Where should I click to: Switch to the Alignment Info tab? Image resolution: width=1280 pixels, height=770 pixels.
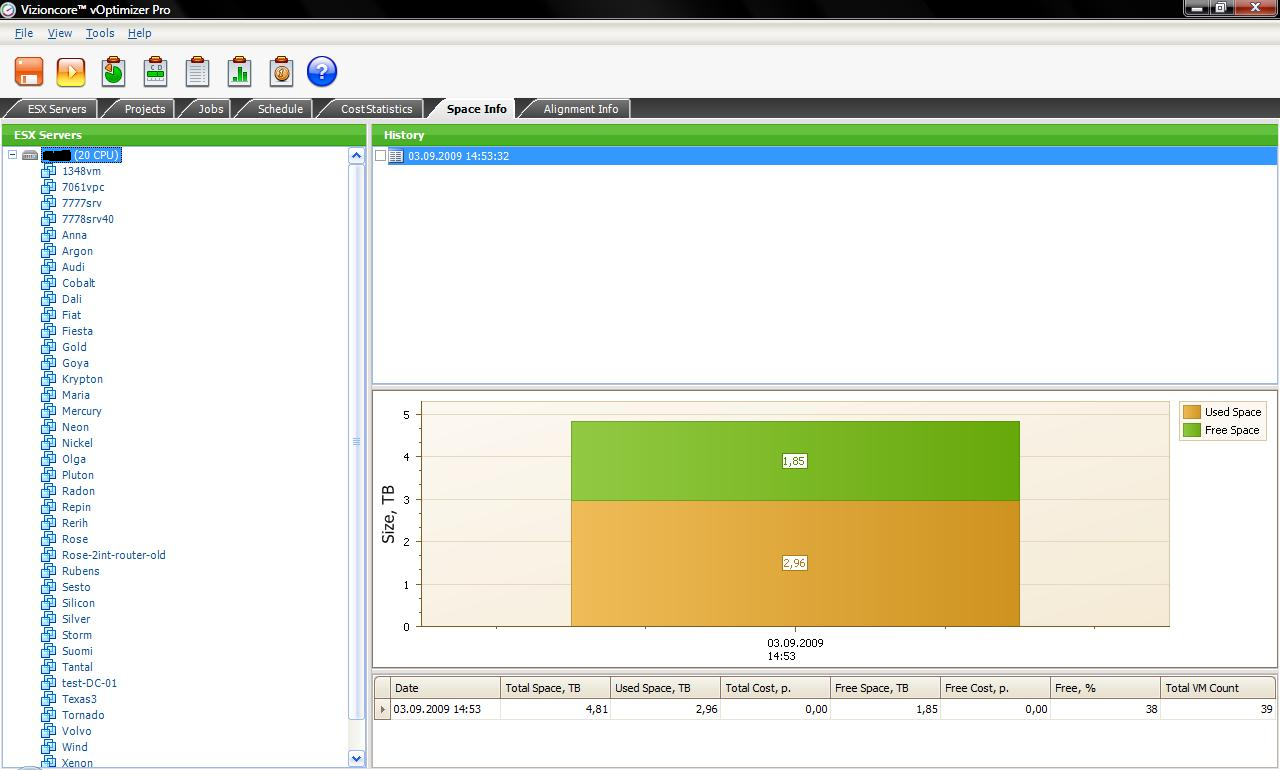[580, 109]
